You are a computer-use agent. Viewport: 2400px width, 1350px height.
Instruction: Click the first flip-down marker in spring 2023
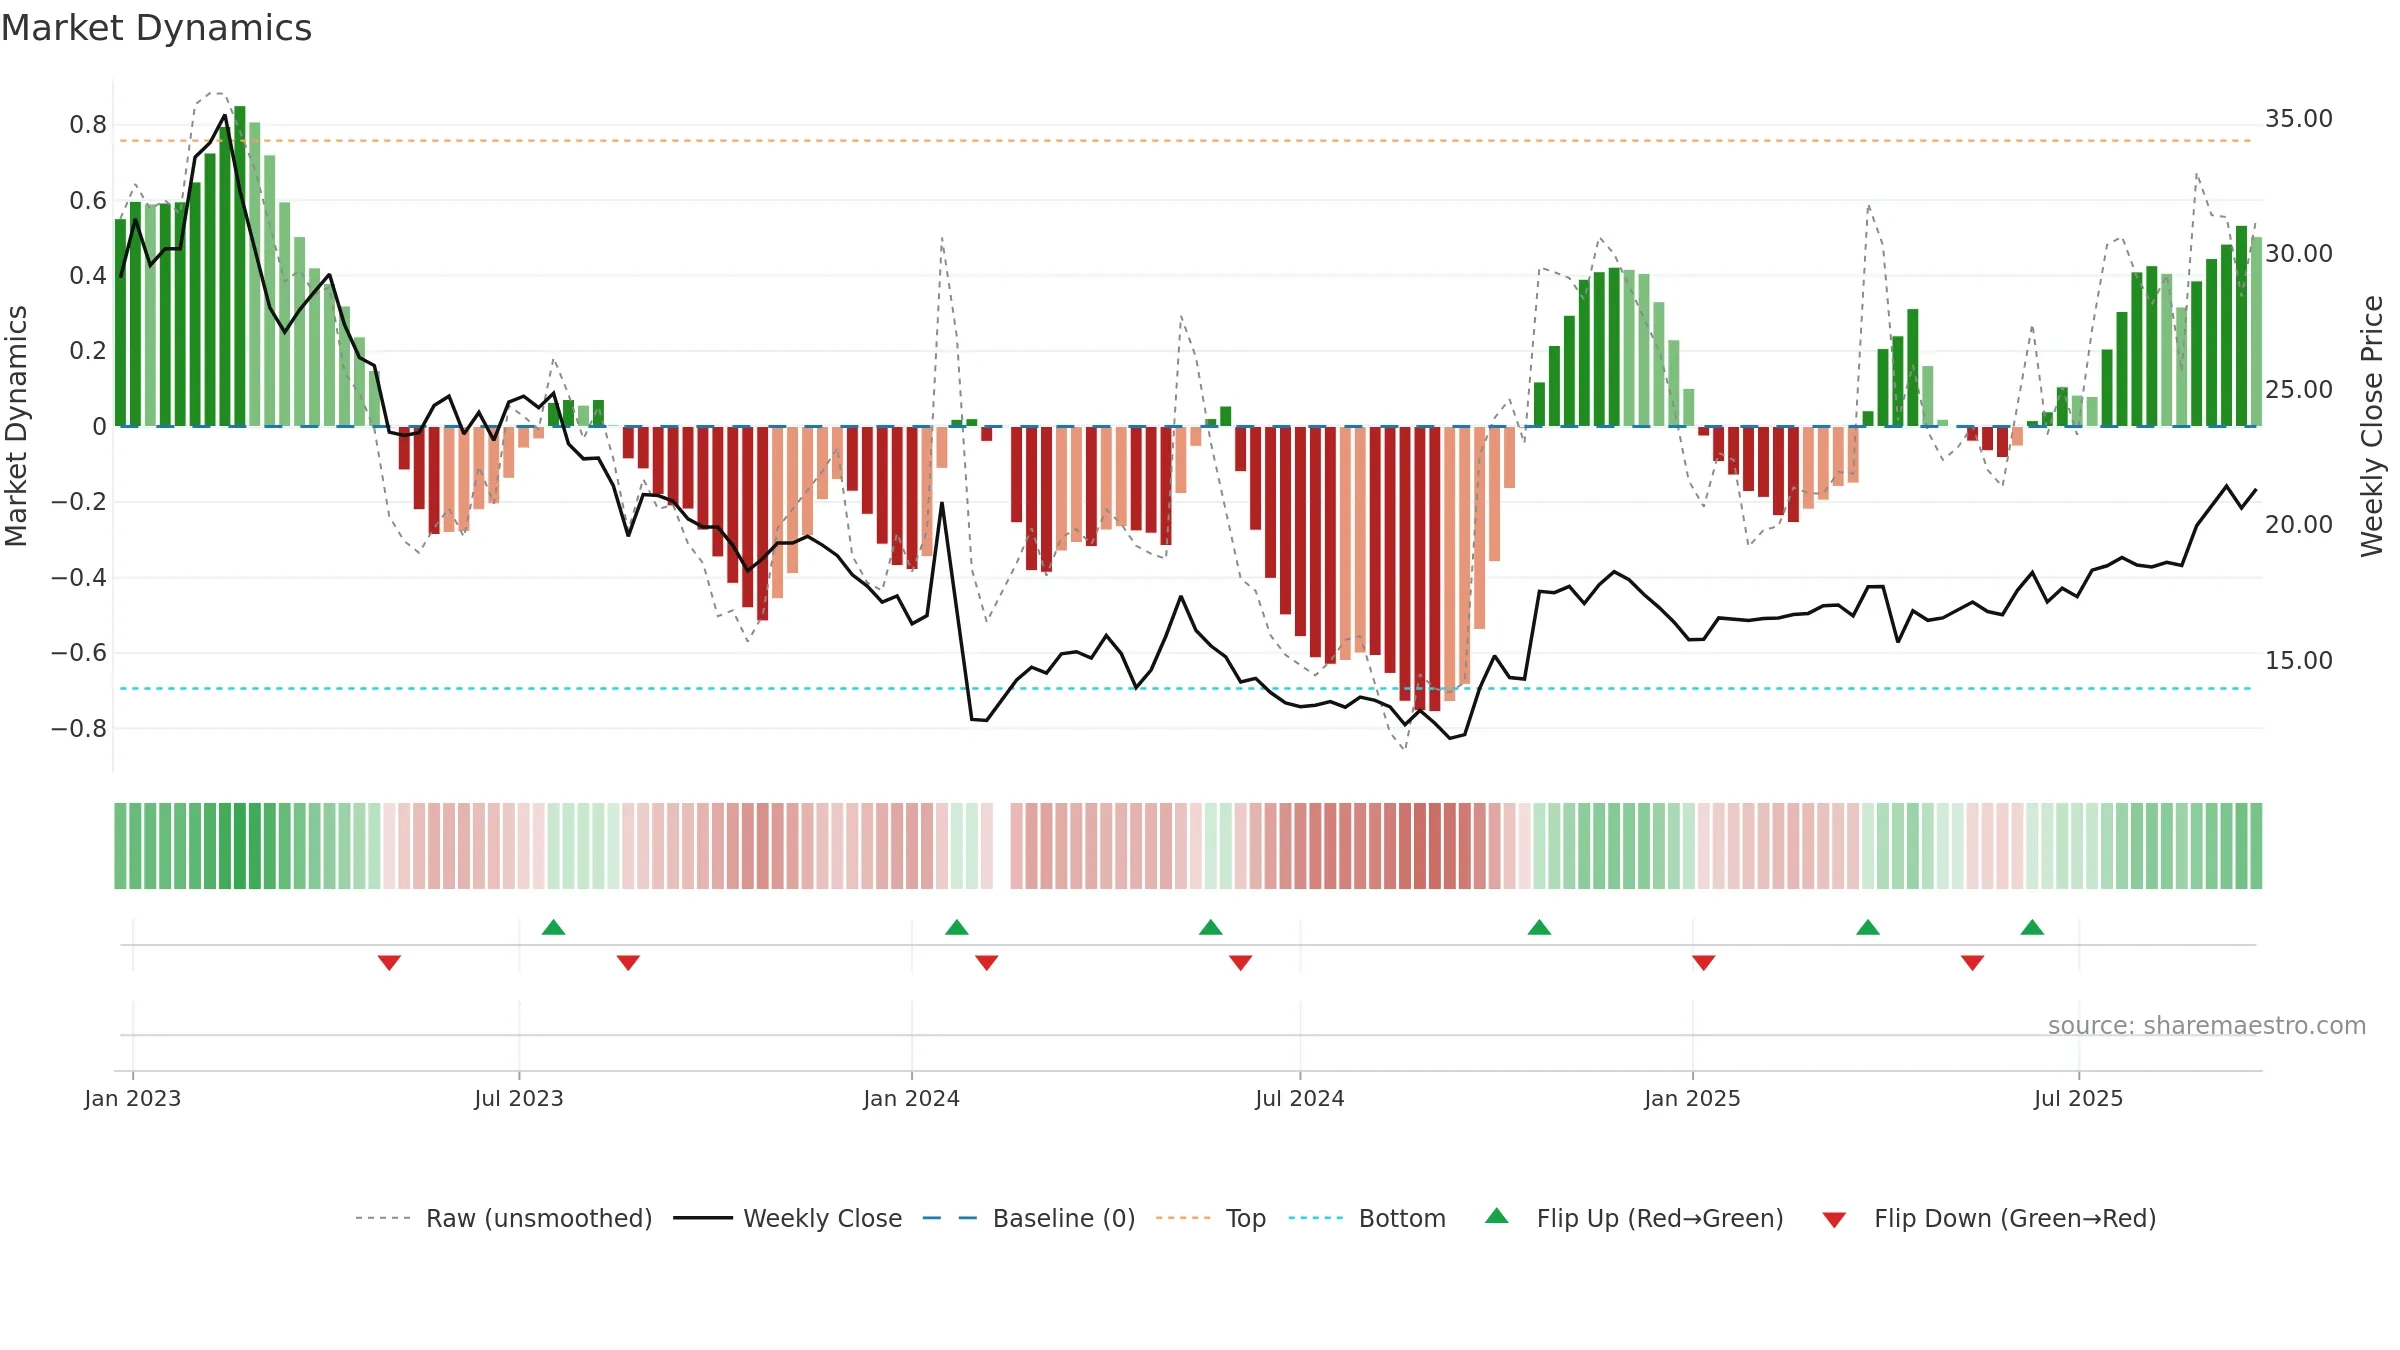pyautogui.click(x=390, y=962)
